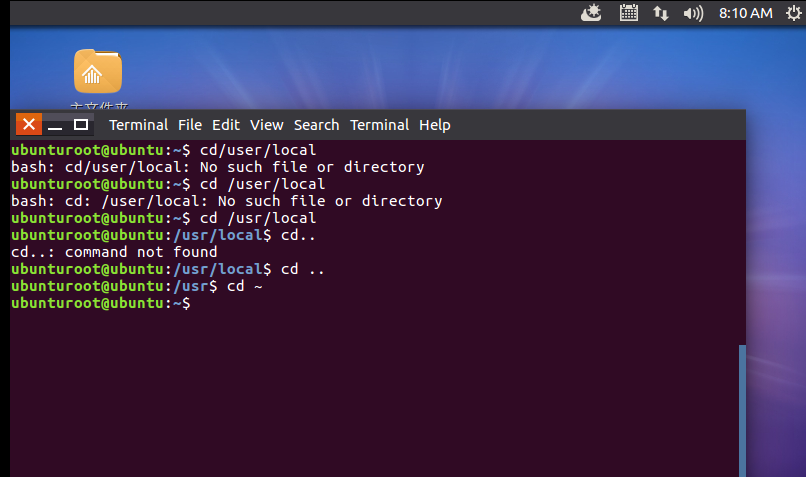Open the weather indicator in top panel
The width and height of the screenshot is (806, 477).
pos(591,13)
